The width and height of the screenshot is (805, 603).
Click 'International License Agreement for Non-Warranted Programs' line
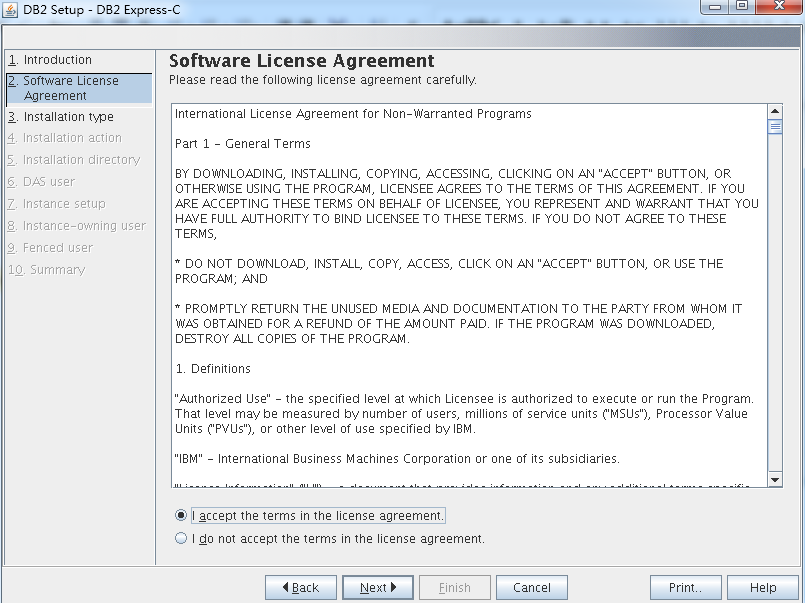coord(353,113)
